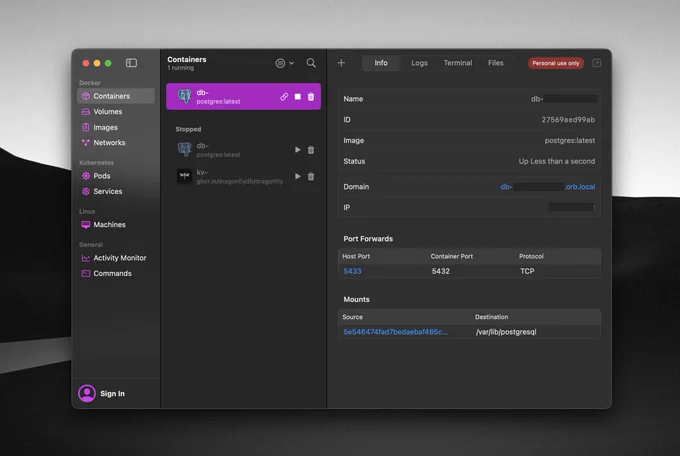Click the TCP protocol cell
The image size is (680, 456).
pos(527,271)
